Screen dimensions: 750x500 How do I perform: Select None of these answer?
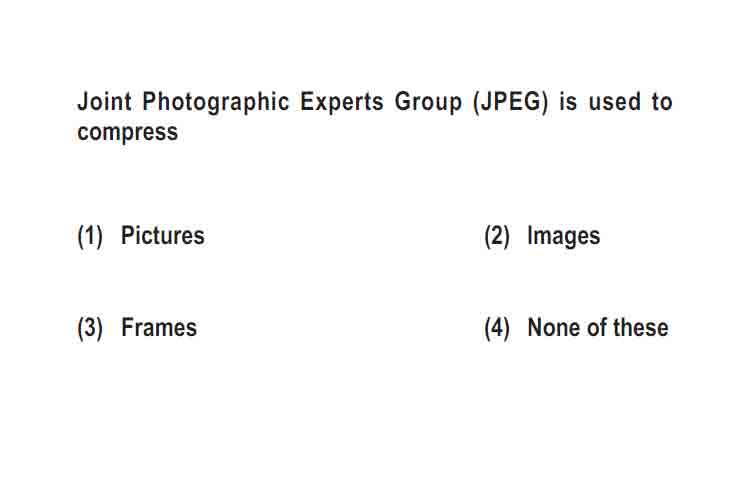pos(598,328)
